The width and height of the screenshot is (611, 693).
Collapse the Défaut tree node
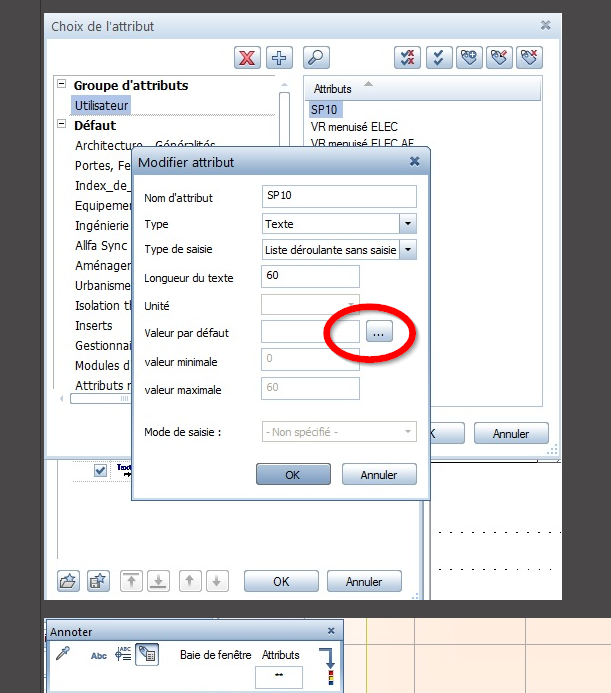(62, 124)
